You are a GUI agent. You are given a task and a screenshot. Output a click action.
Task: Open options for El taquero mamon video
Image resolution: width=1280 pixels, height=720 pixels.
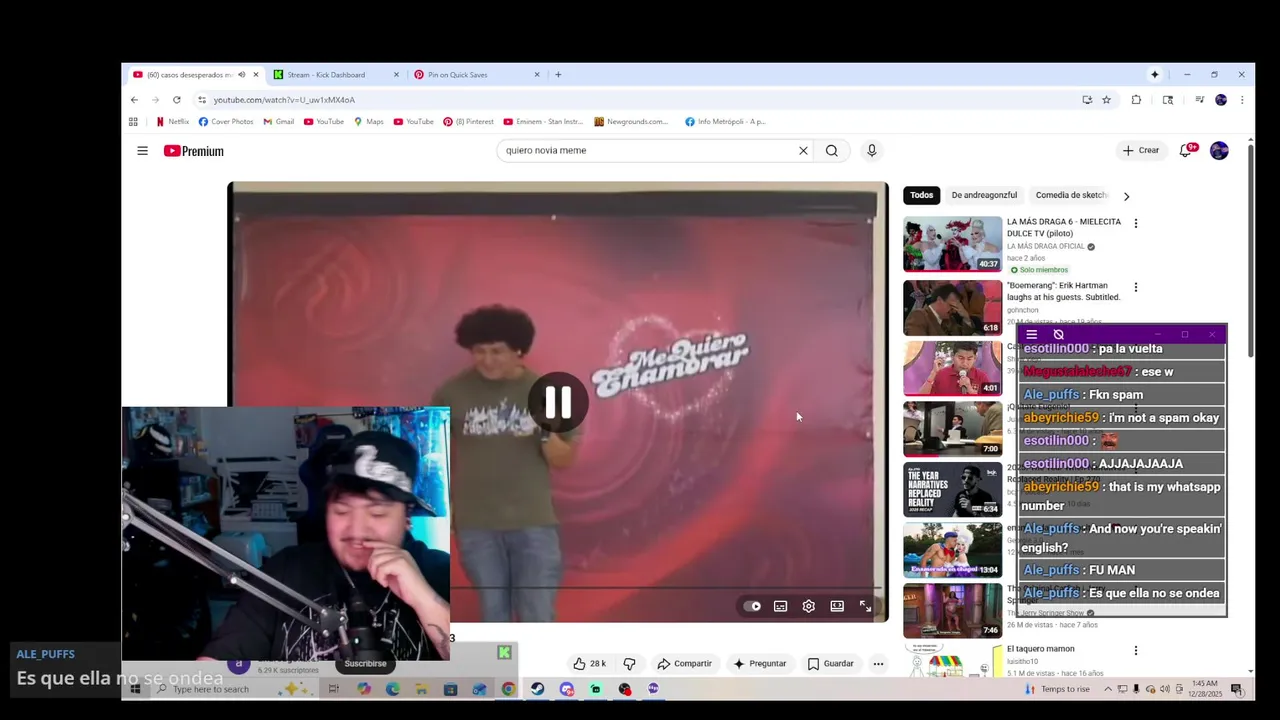pyautogui.click(x=1135, y=651)
